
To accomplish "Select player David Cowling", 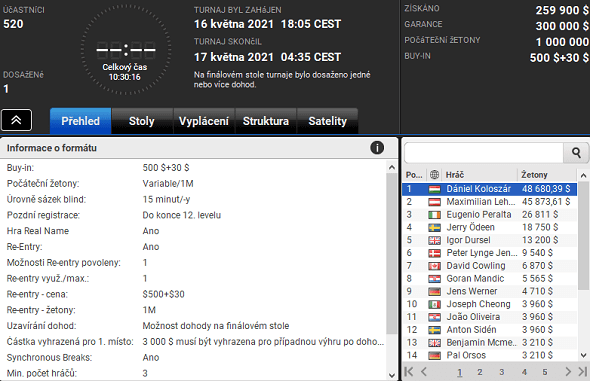I will pos(489,266).
